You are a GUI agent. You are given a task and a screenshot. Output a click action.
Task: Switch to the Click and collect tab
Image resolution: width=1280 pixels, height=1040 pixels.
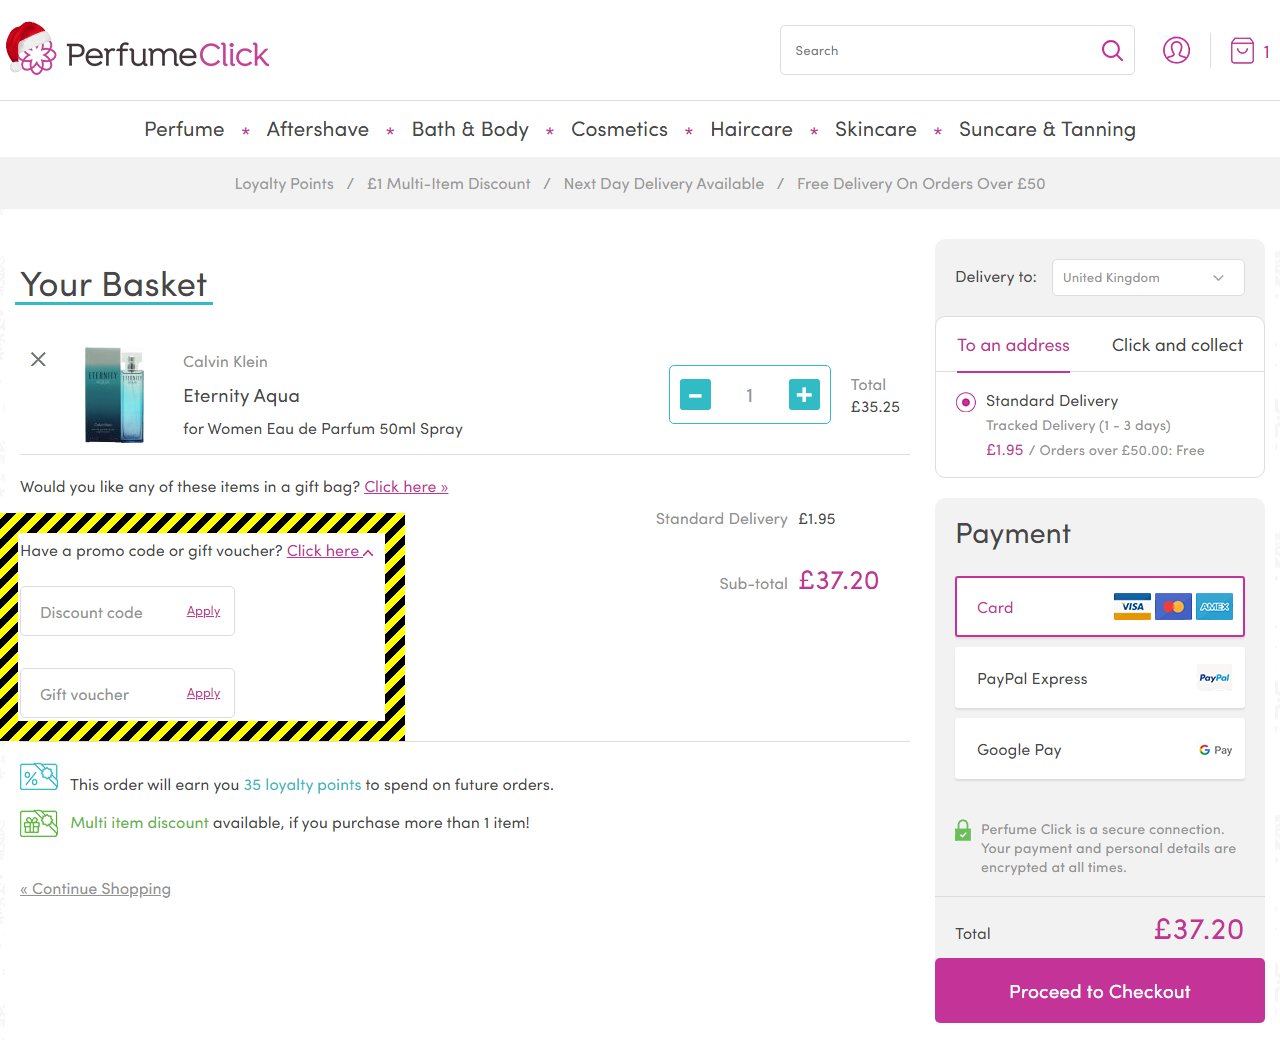tap(1177, 345)
